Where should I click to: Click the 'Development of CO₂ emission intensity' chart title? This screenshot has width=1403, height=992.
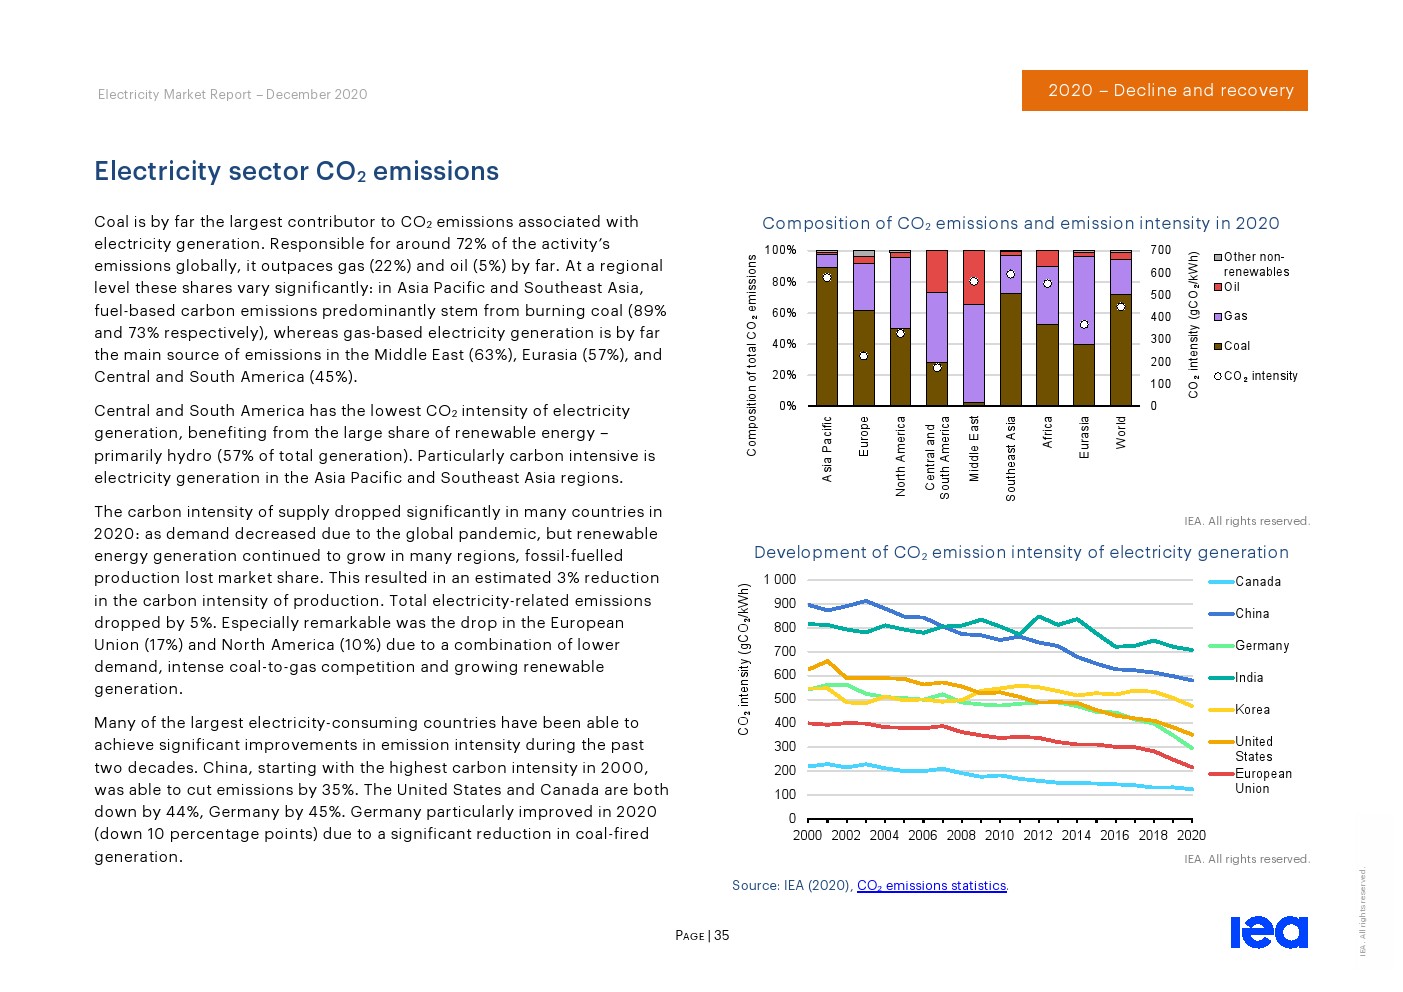1020,552
